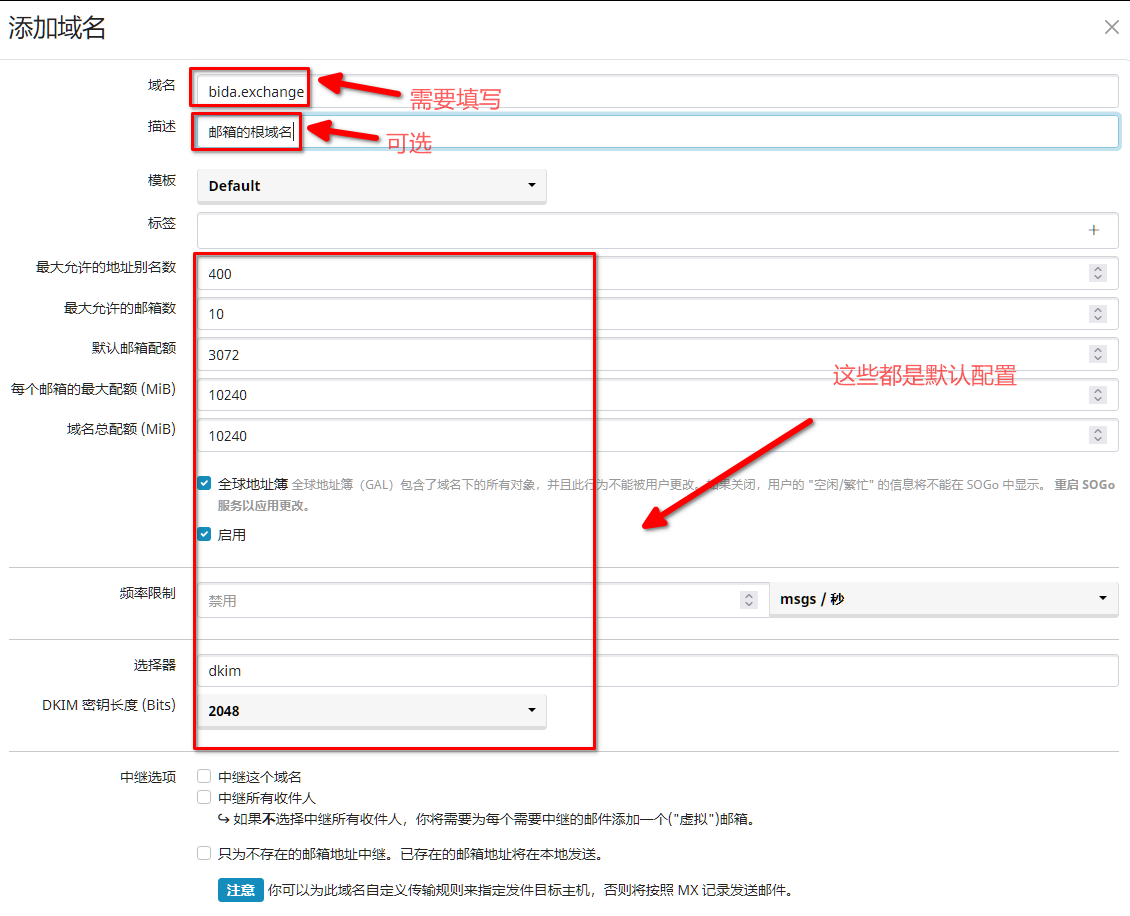Screen dimensions: 1130x916
Task: Click the 域名 input field
Action: click(x=700, y=91)
